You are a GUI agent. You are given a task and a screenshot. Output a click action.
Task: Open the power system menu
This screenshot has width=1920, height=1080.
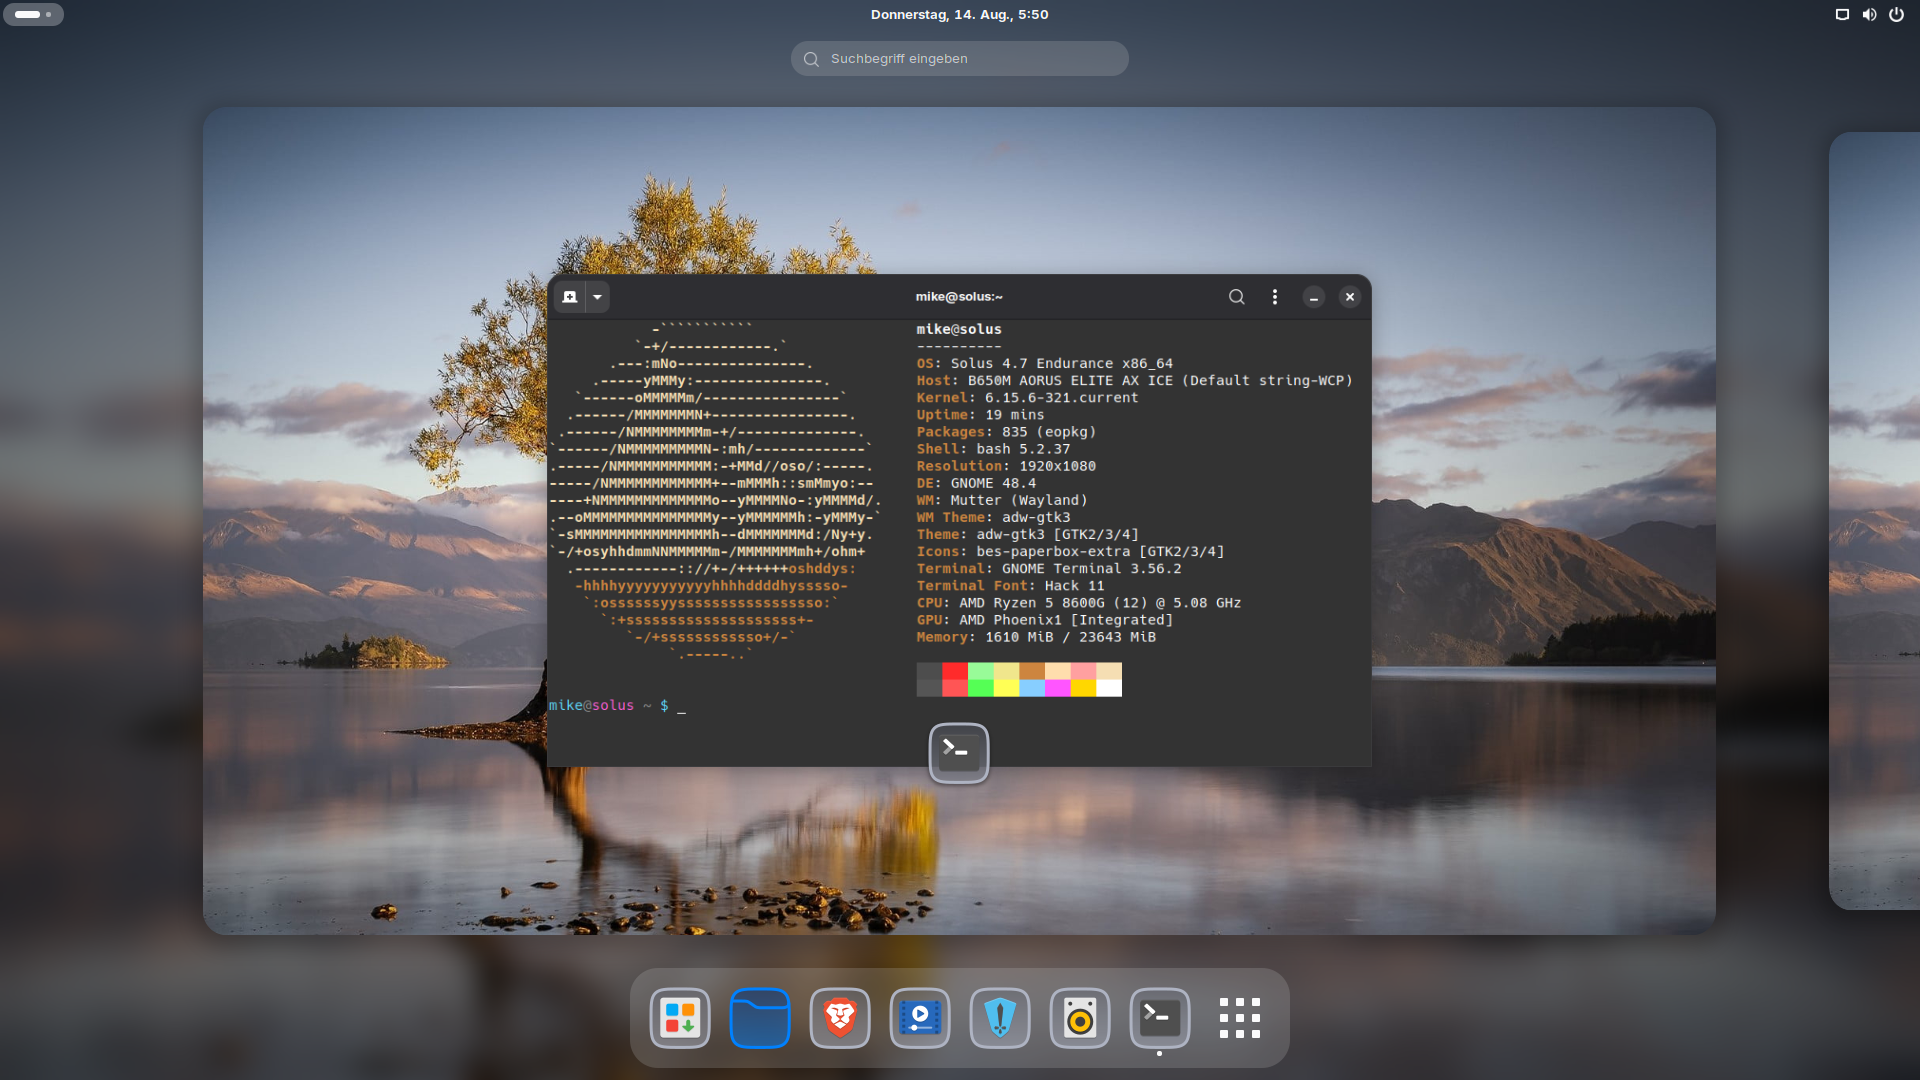(x=1896, y=14)
